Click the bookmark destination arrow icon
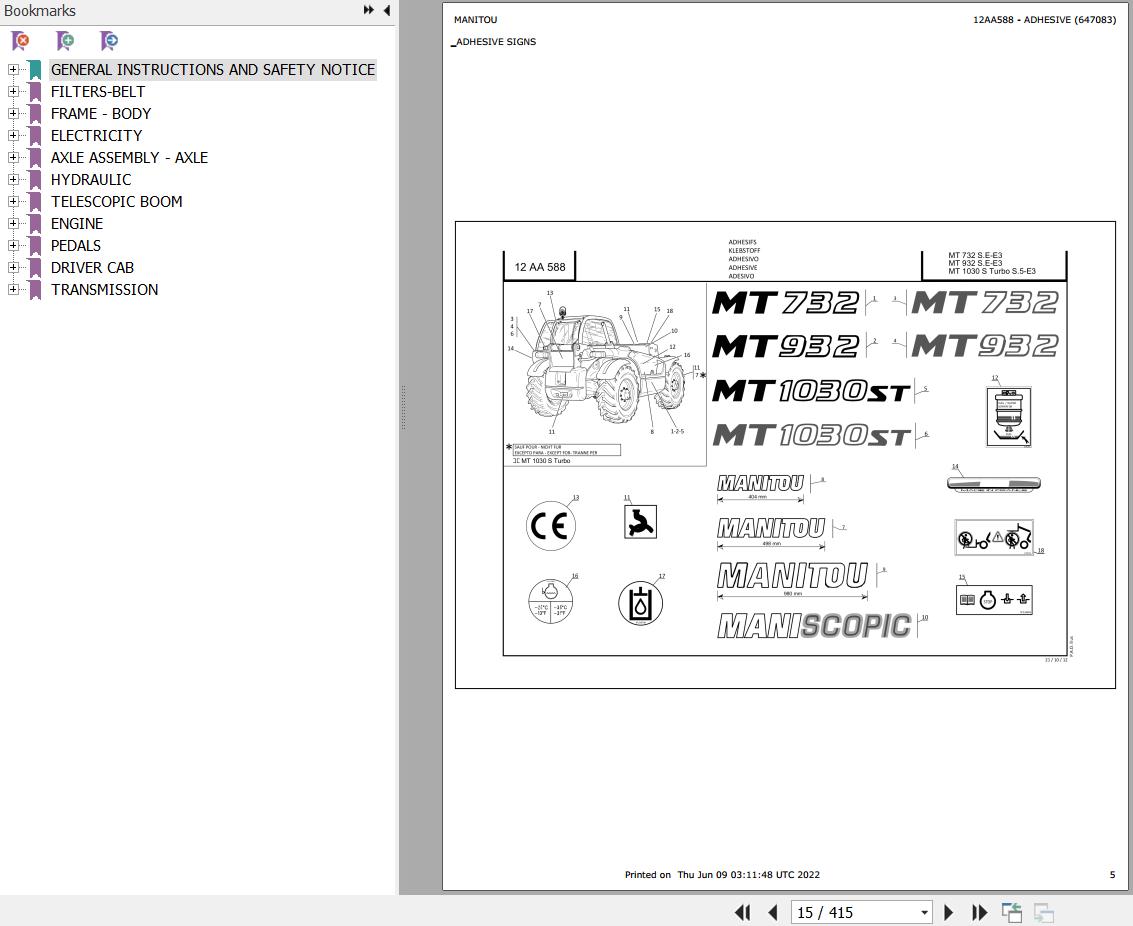The image size is (1133, 926). (109, 40)
